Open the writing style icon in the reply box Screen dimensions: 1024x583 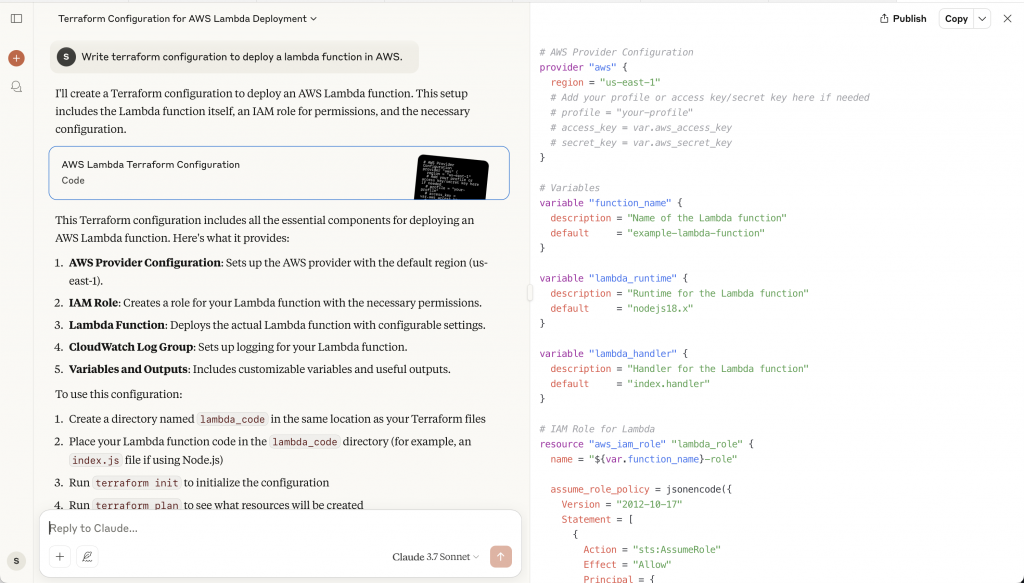tap(87, 557)
